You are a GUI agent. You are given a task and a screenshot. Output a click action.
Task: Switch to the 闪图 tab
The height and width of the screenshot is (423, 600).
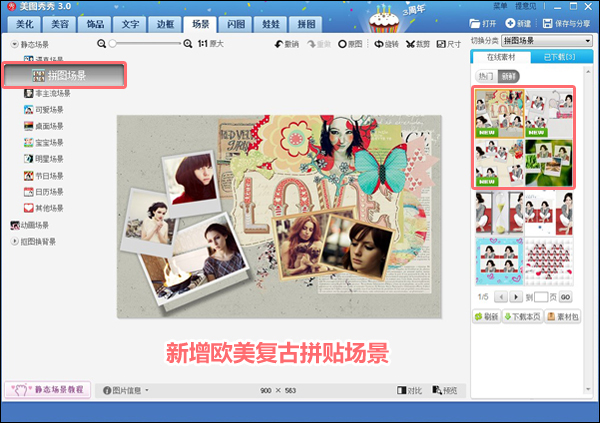[x=236, y=24]
